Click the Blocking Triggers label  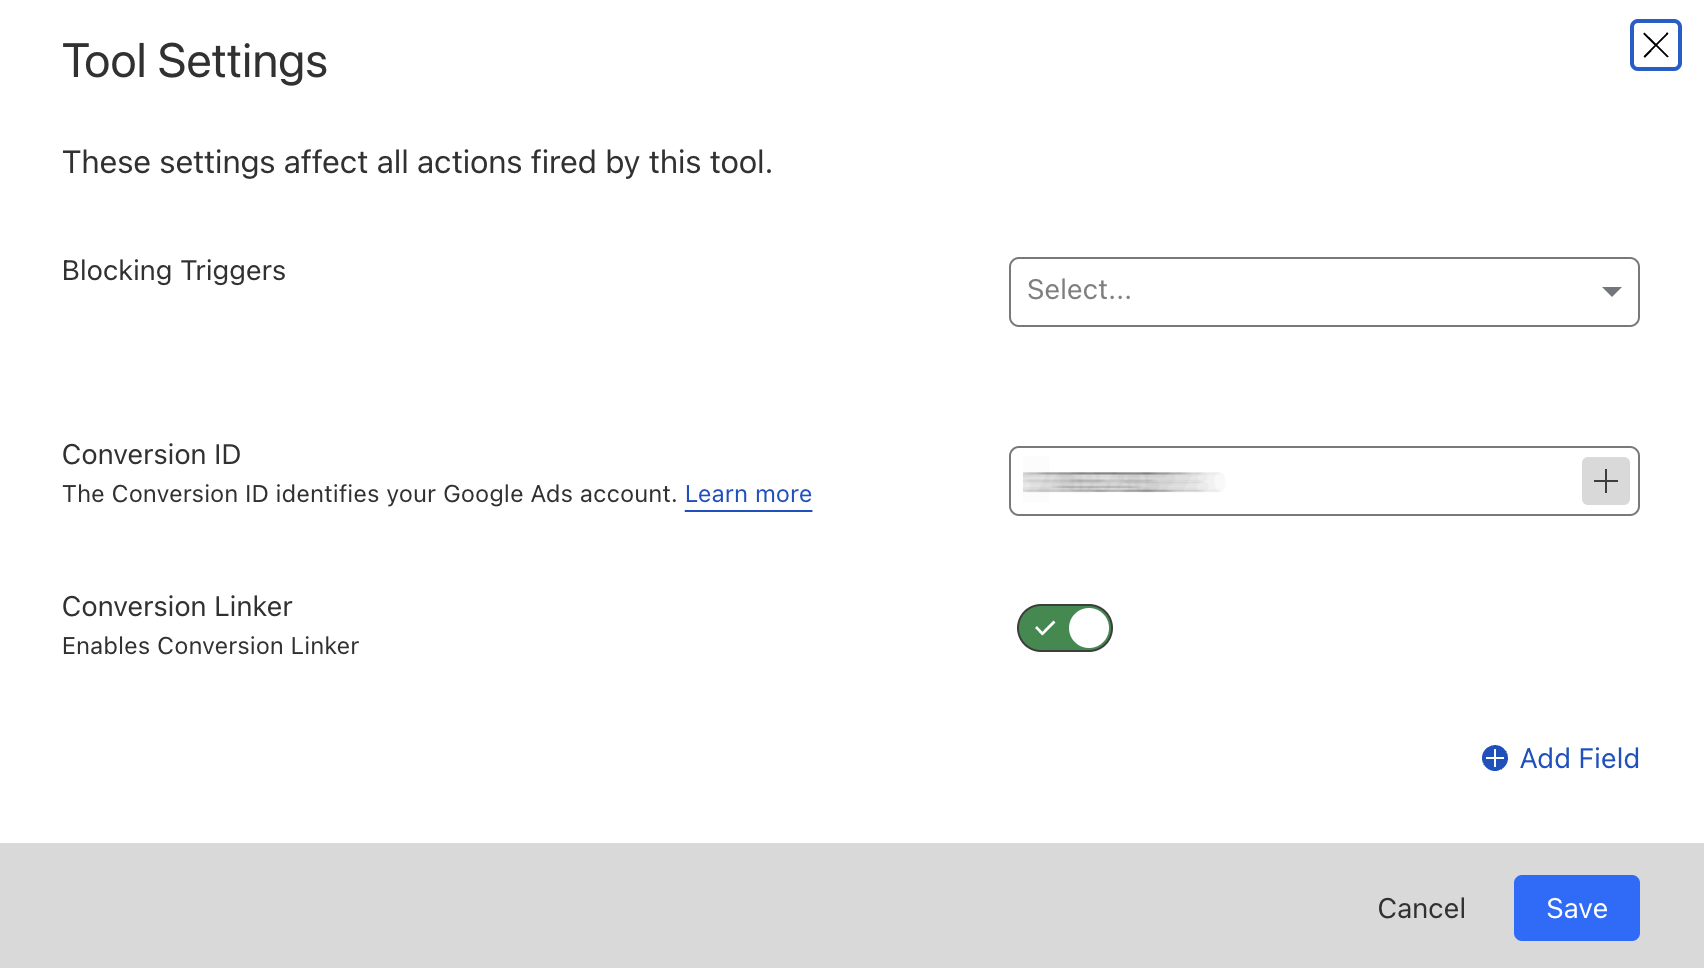coord(174,271)
